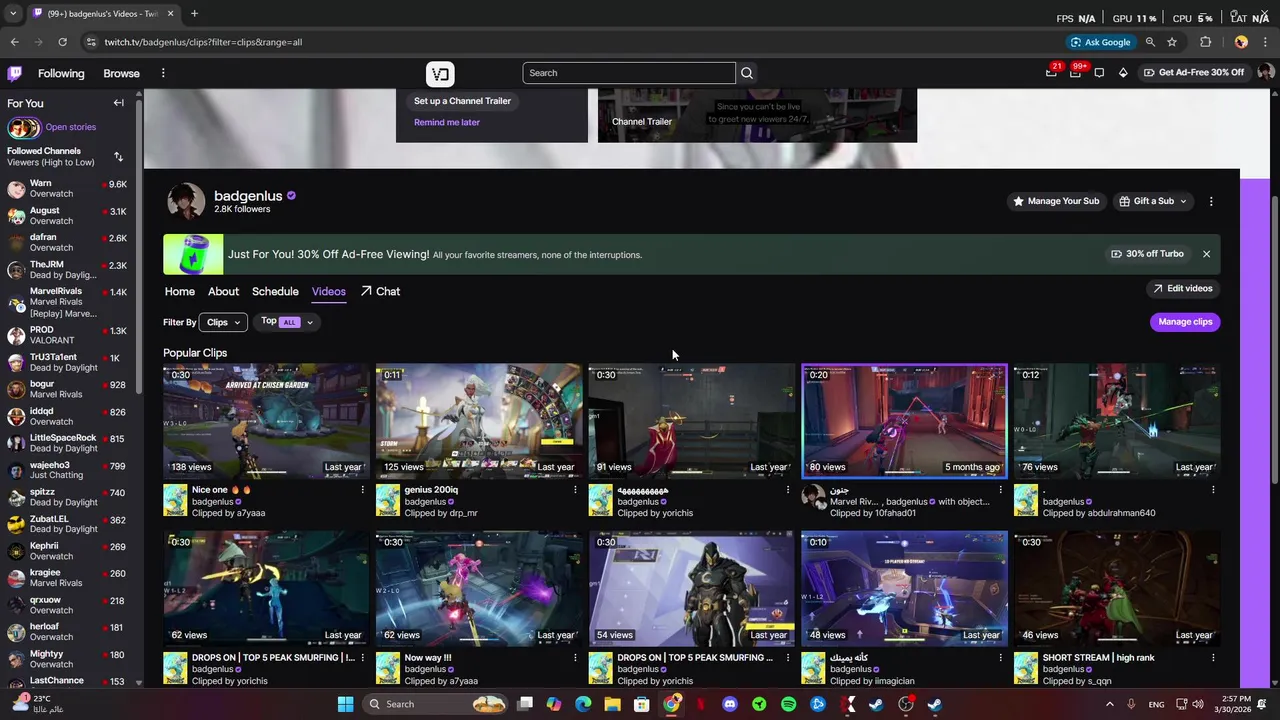
Task: Click the Manage clips button
Action: (1185, 322)
